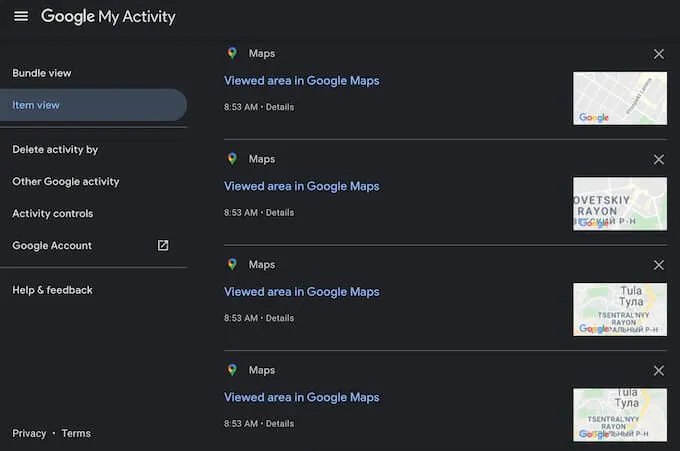
Task: Click the Maps label of first entry
Action: pos(262,53)
